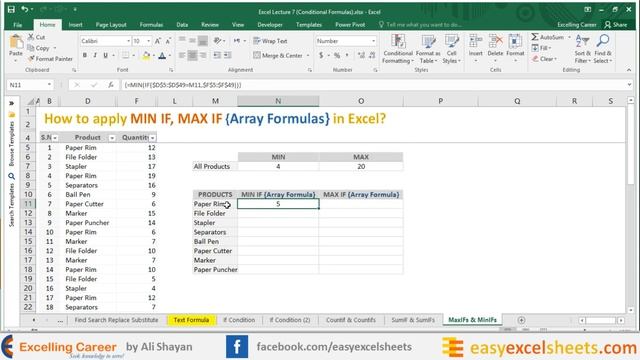The width and height of the screenshot is (640, 360).
Task: Expand the formula bar chevron
Action: [x=629, y=84]
